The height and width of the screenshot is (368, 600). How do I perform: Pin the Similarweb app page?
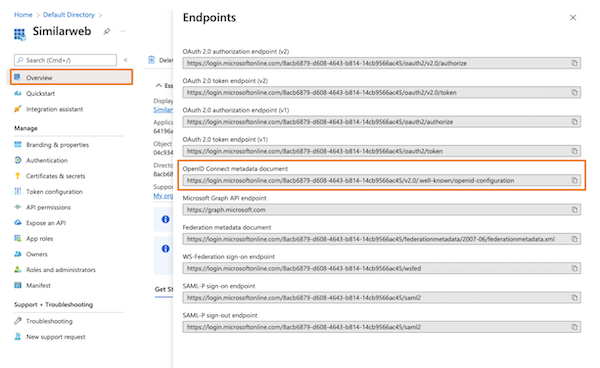(107, 31)
